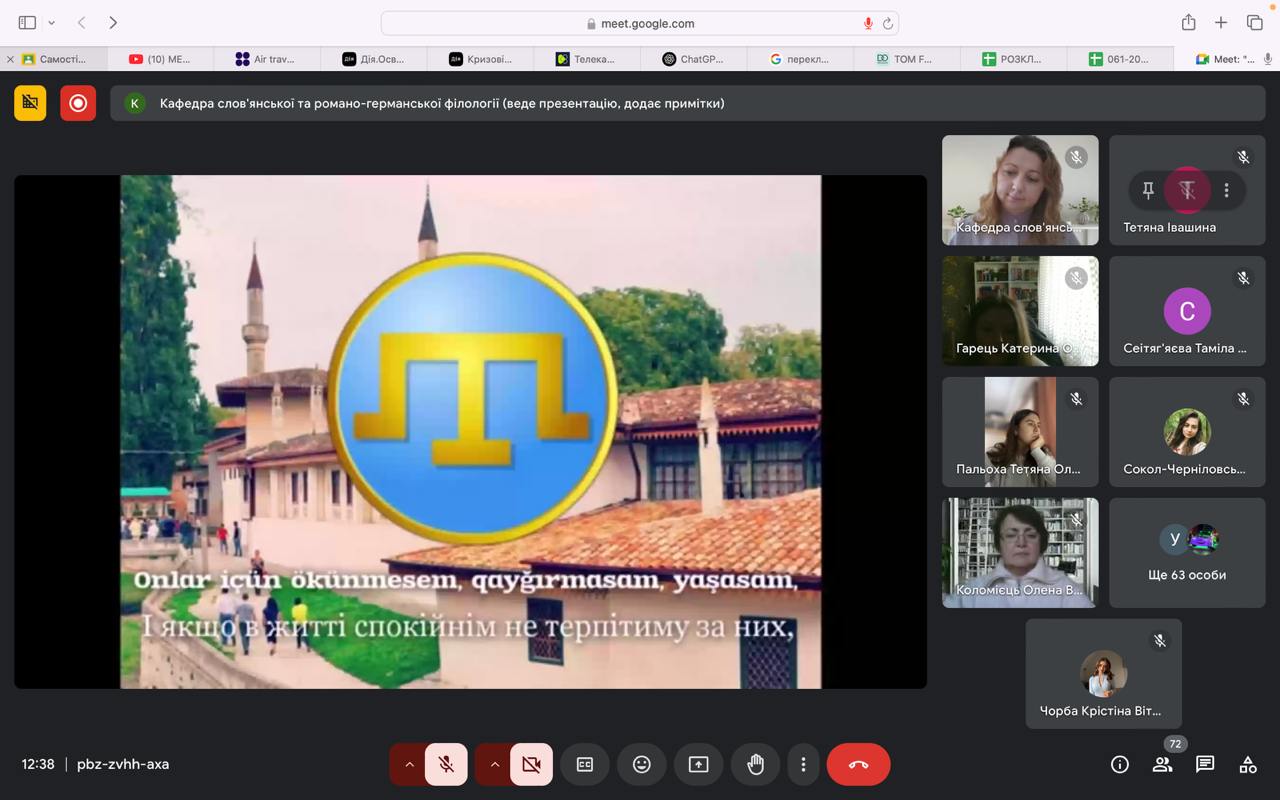Leave the call
The image size is (1280, 800).
pos(858,764)
